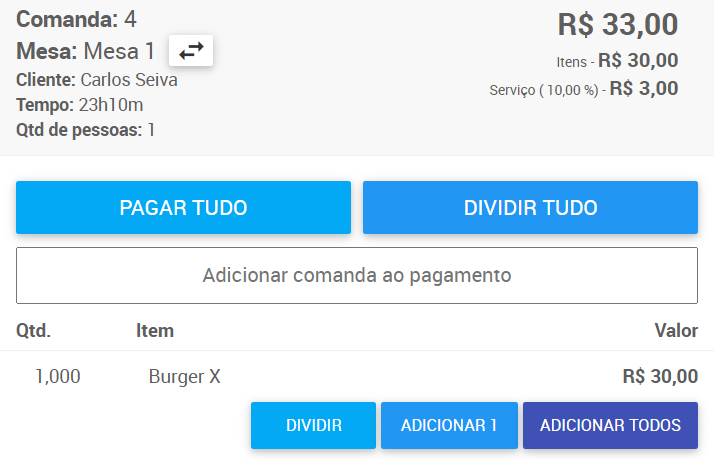Screen dimensions: 714x459
Task: Click the Item column header
Action: point(155,331)
